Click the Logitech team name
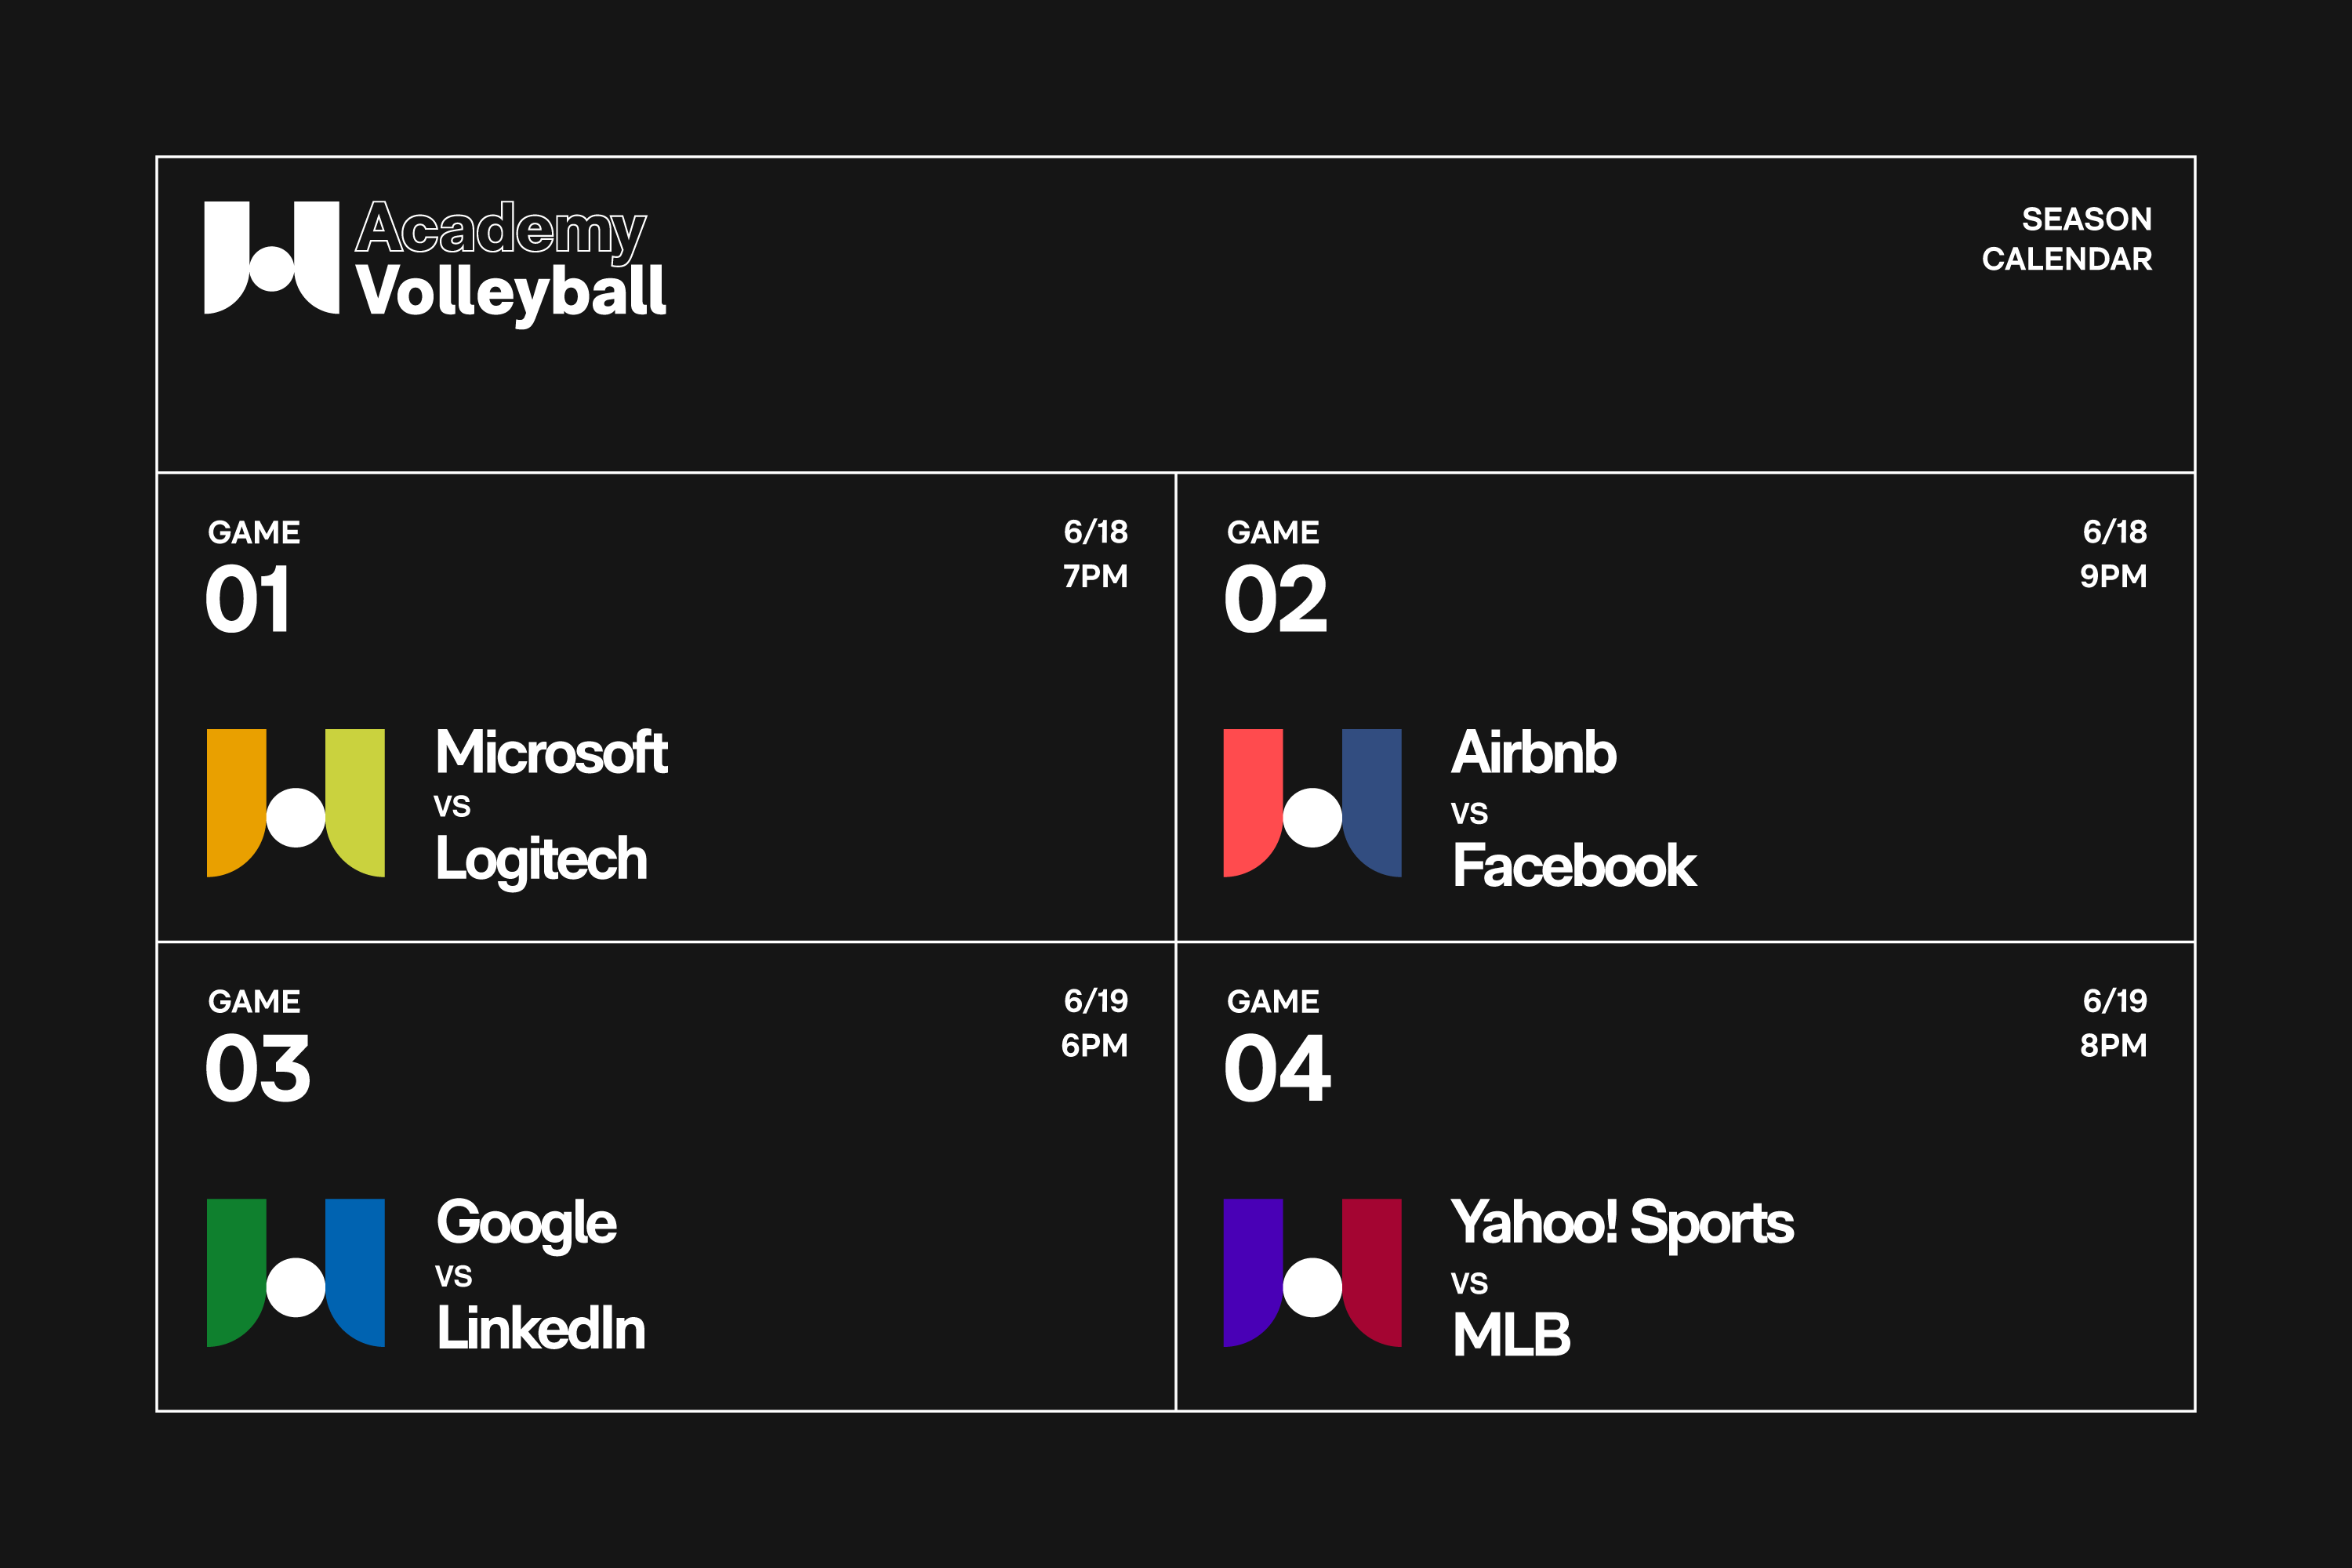The height and width of the screenshot is (1568, 2352). click(541, 860)
